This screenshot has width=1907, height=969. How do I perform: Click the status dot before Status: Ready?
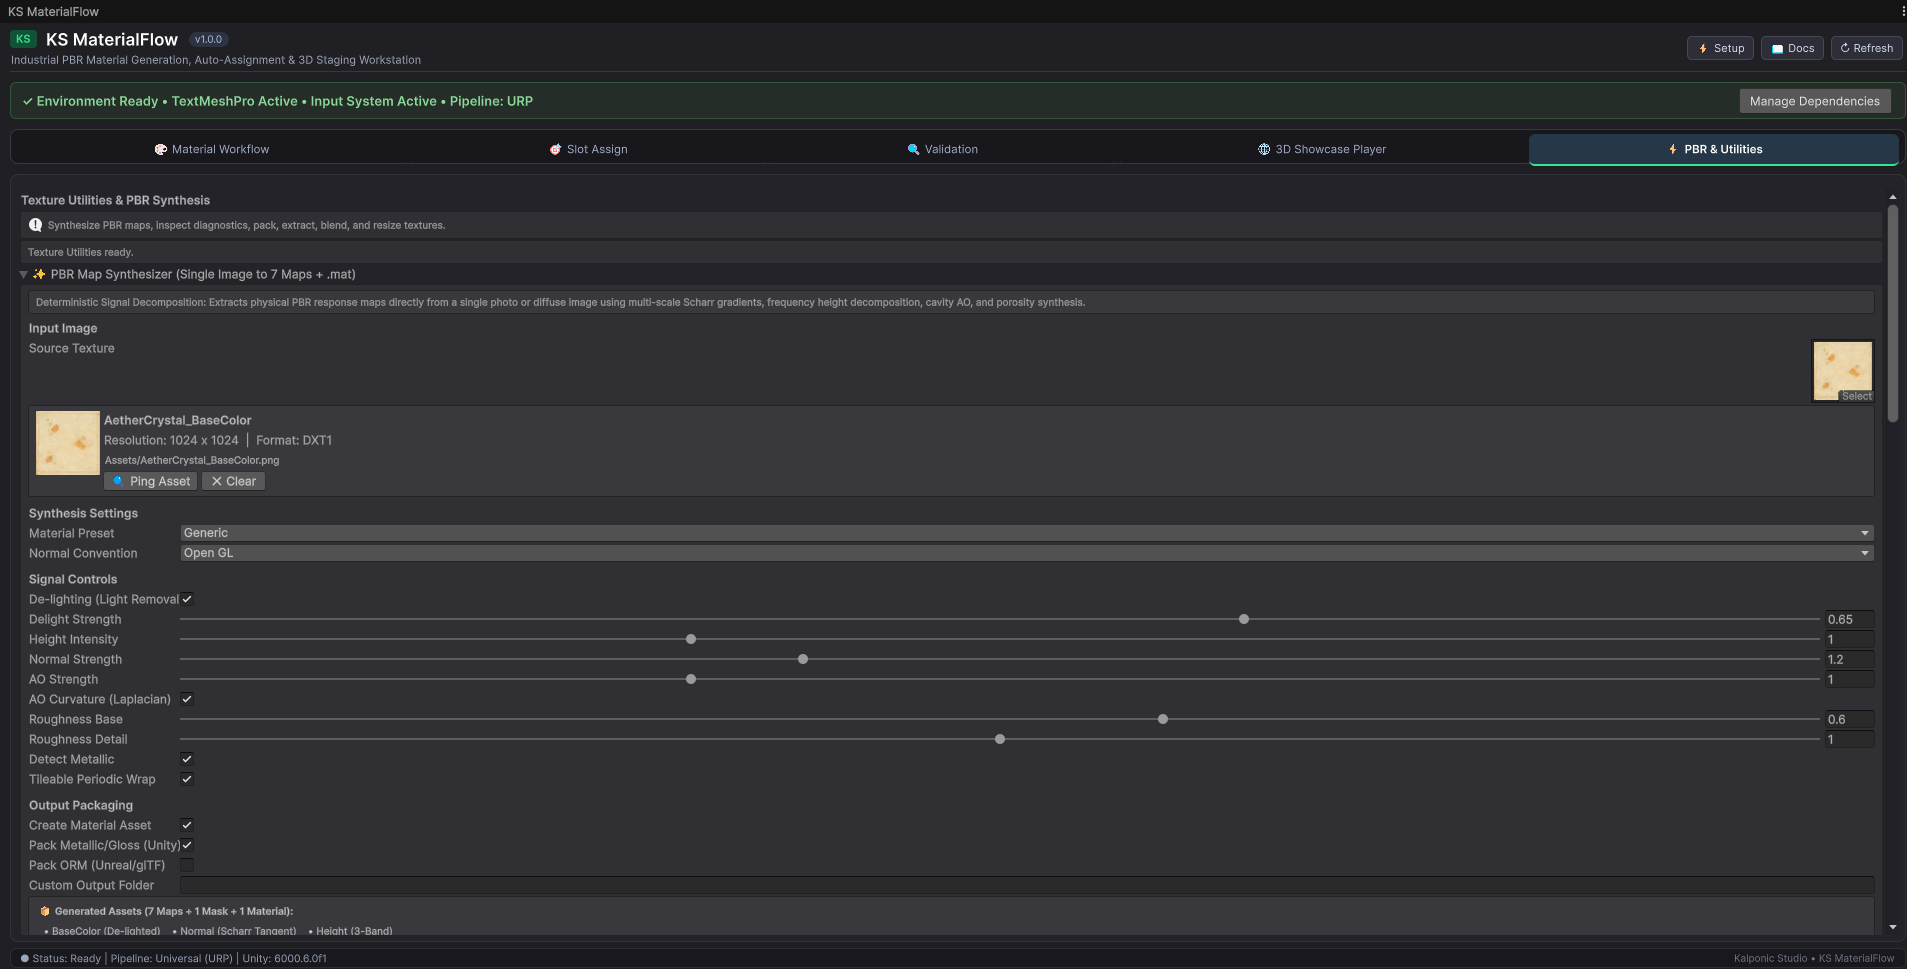click(25, 958)
